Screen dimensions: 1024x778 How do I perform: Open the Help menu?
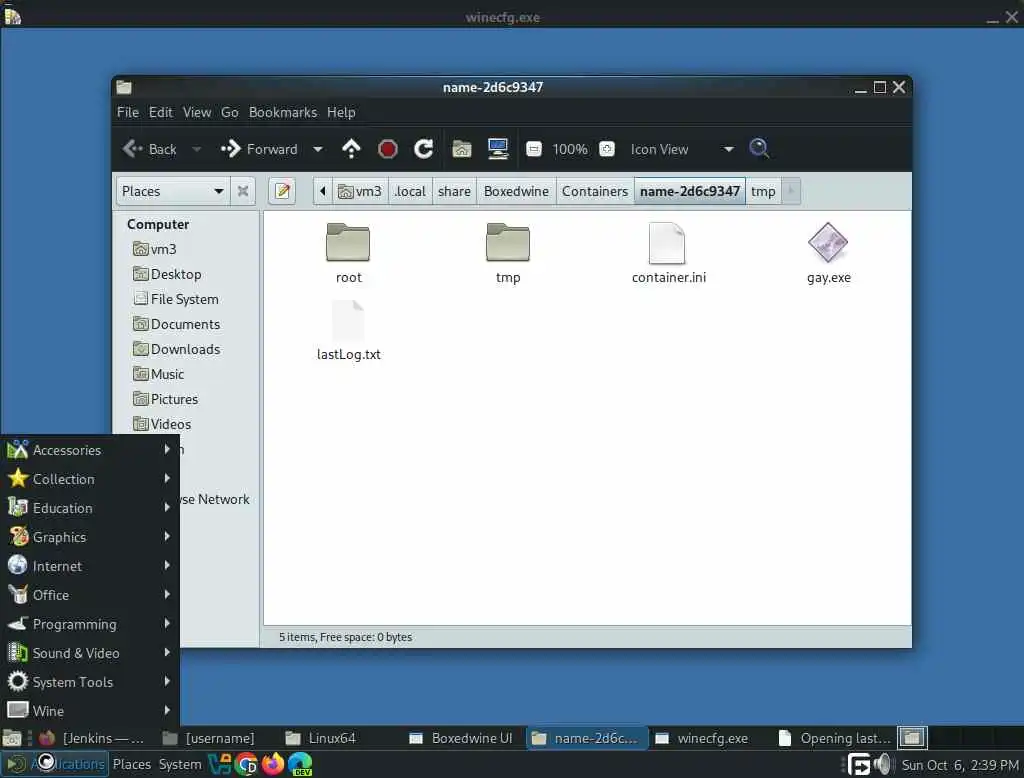pyautogui.click(x=341, y=112)
